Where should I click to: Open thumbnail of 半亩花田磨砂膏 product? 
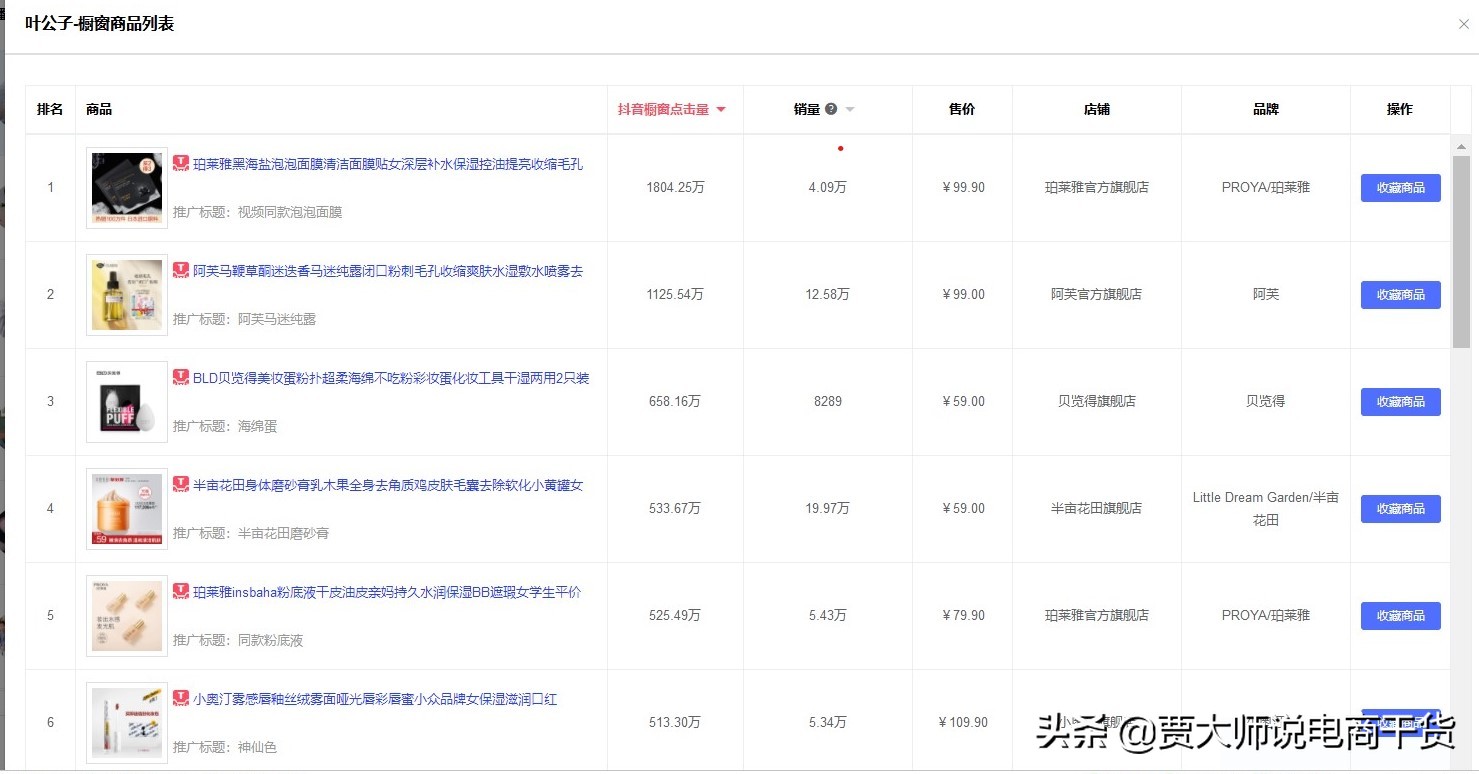coord(127,509)
